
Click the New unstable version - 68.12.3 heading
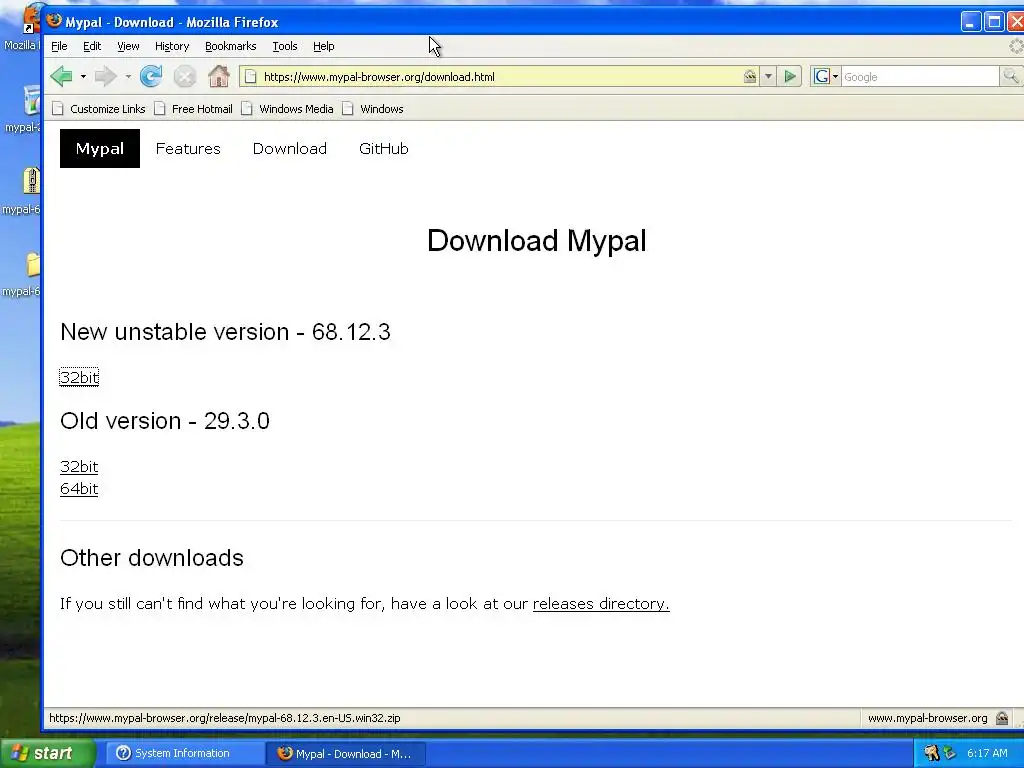(x=225, y=332)
